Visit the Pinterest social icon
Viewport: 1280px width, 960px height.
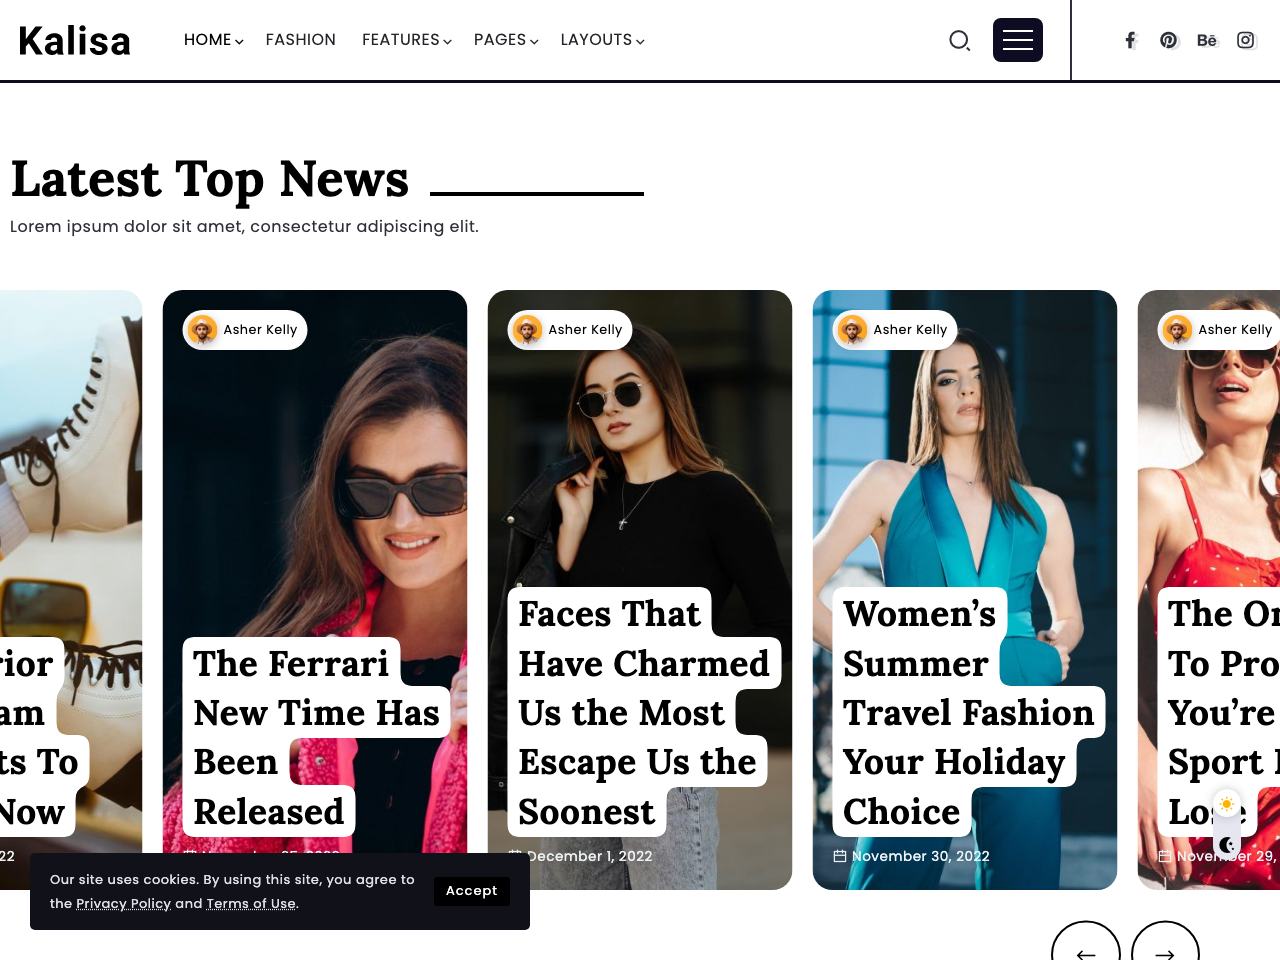(1168, 40)
